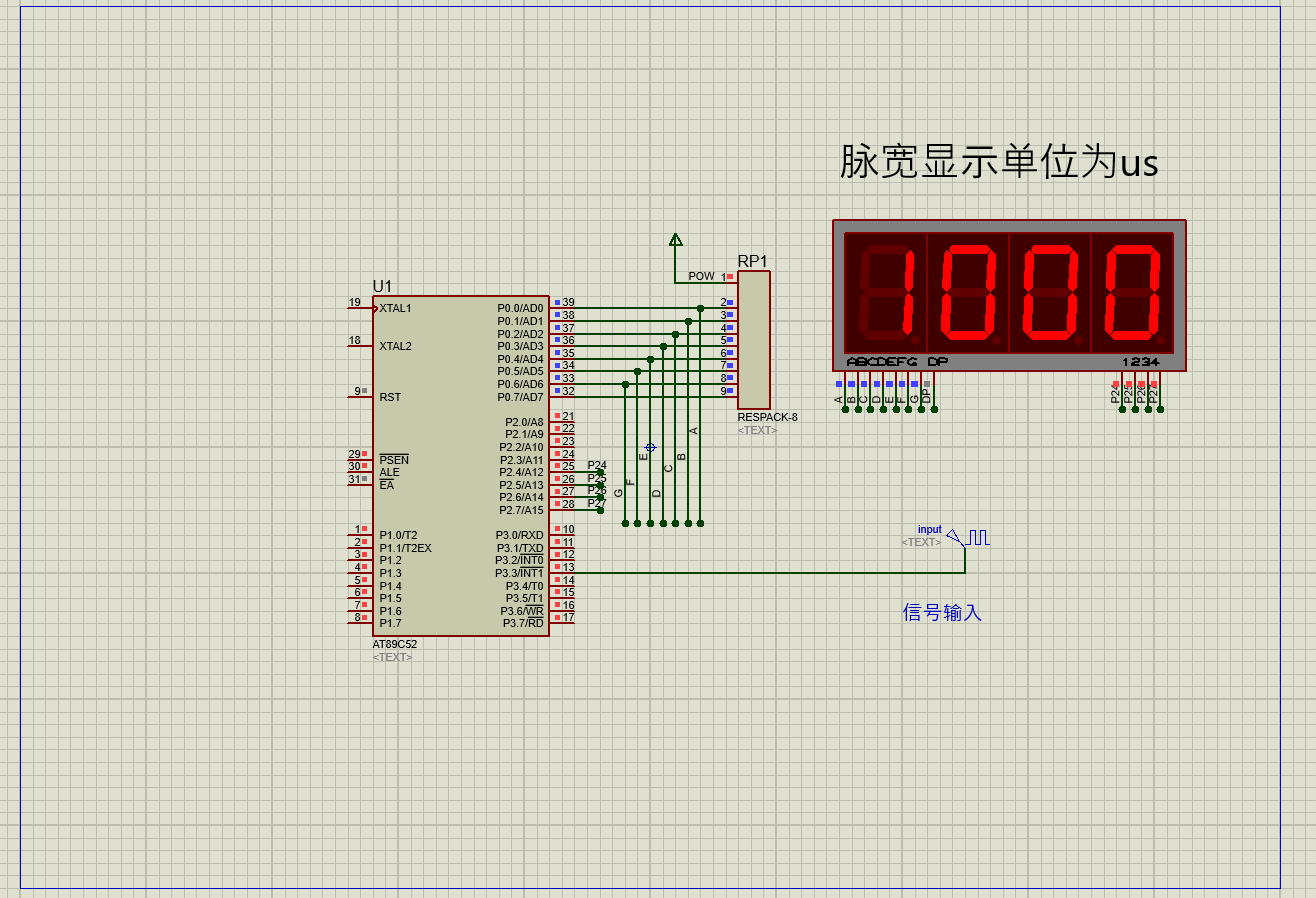This screenshot has width=1316, height=898.
Task: Click the P3.2/INT0 pin label
Action: coord(519,560)
